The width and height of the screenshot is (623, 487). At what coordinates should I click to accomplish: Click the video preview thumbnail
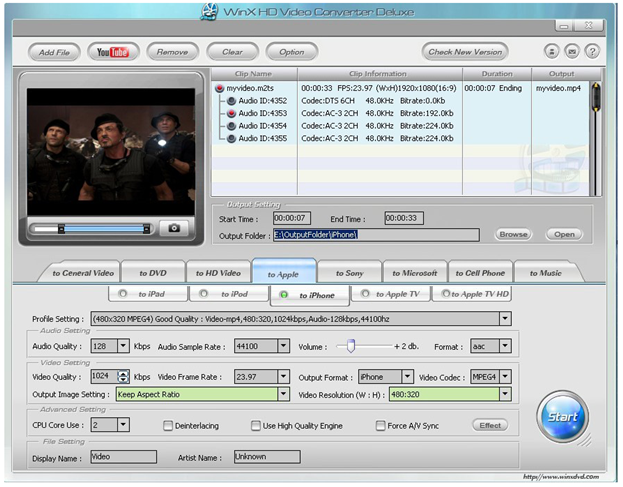111,152
